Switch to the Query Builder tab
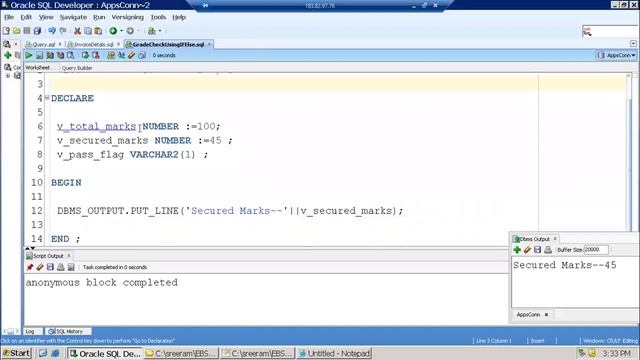Image resolution: width=640 pixels, height=360 pixels. 77,68
